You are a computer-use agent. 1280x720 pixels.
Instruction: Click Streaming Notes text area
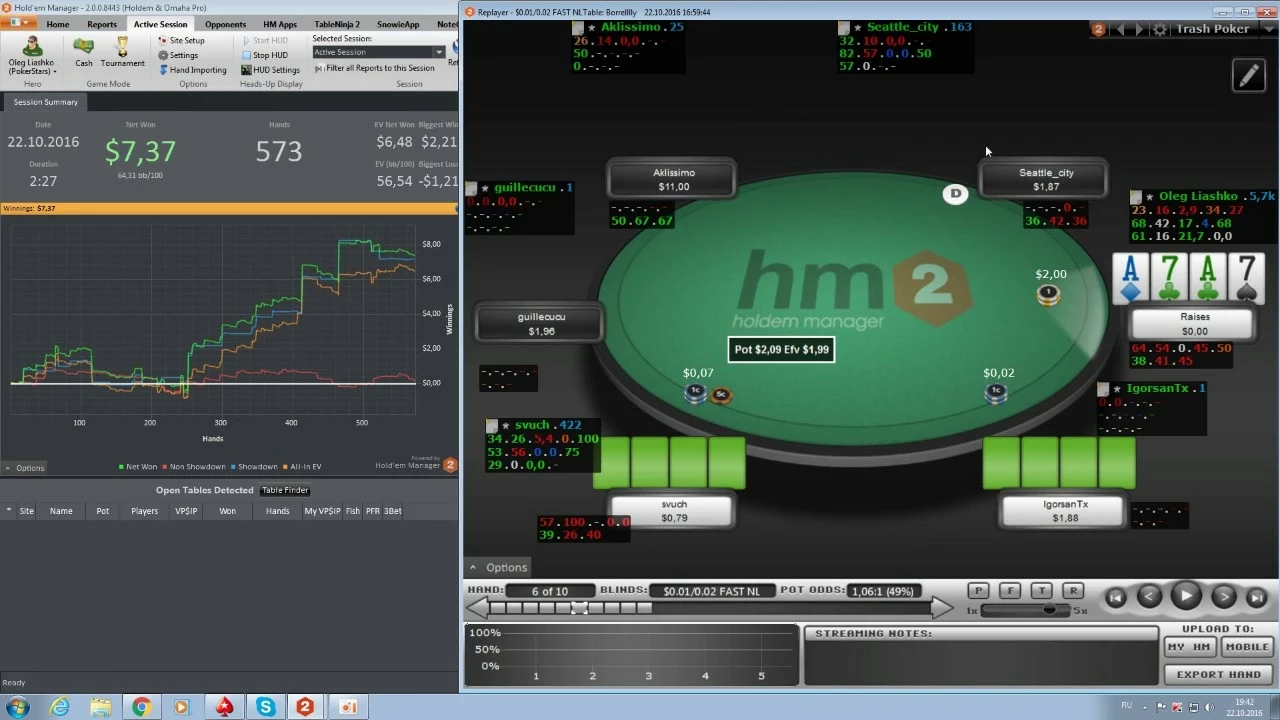click(980, 661)
